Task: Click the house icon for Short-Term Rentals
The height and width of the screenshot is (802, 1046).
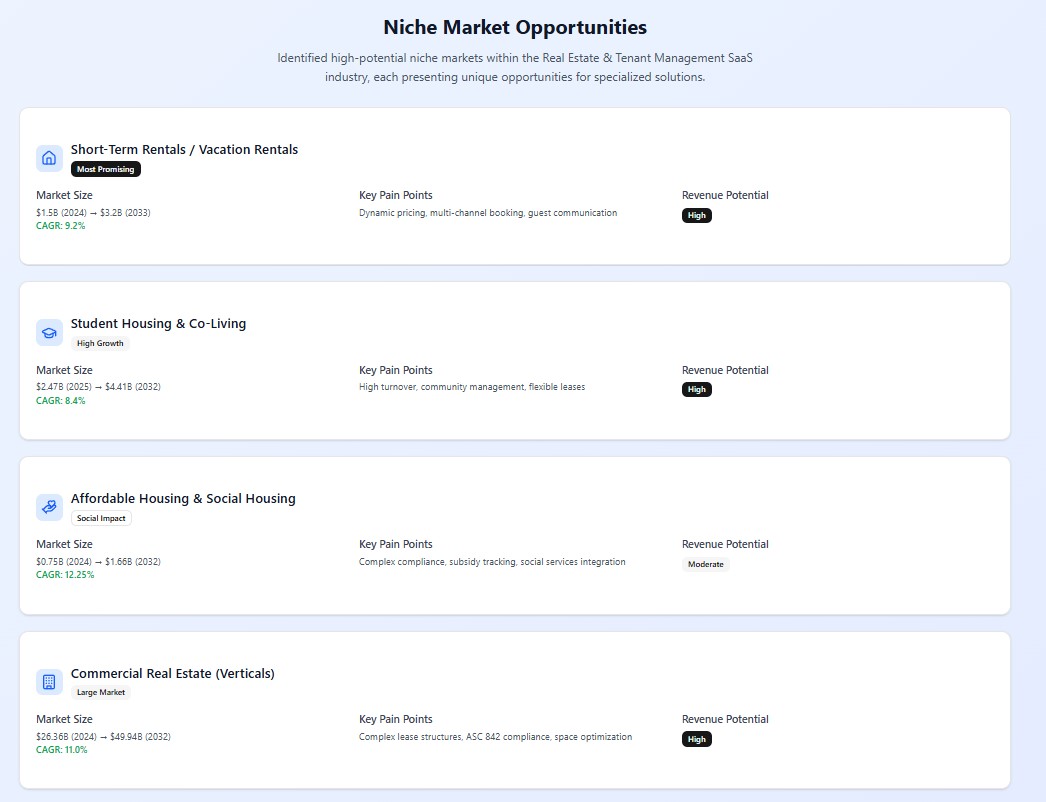Action: (x=49, y=158)
